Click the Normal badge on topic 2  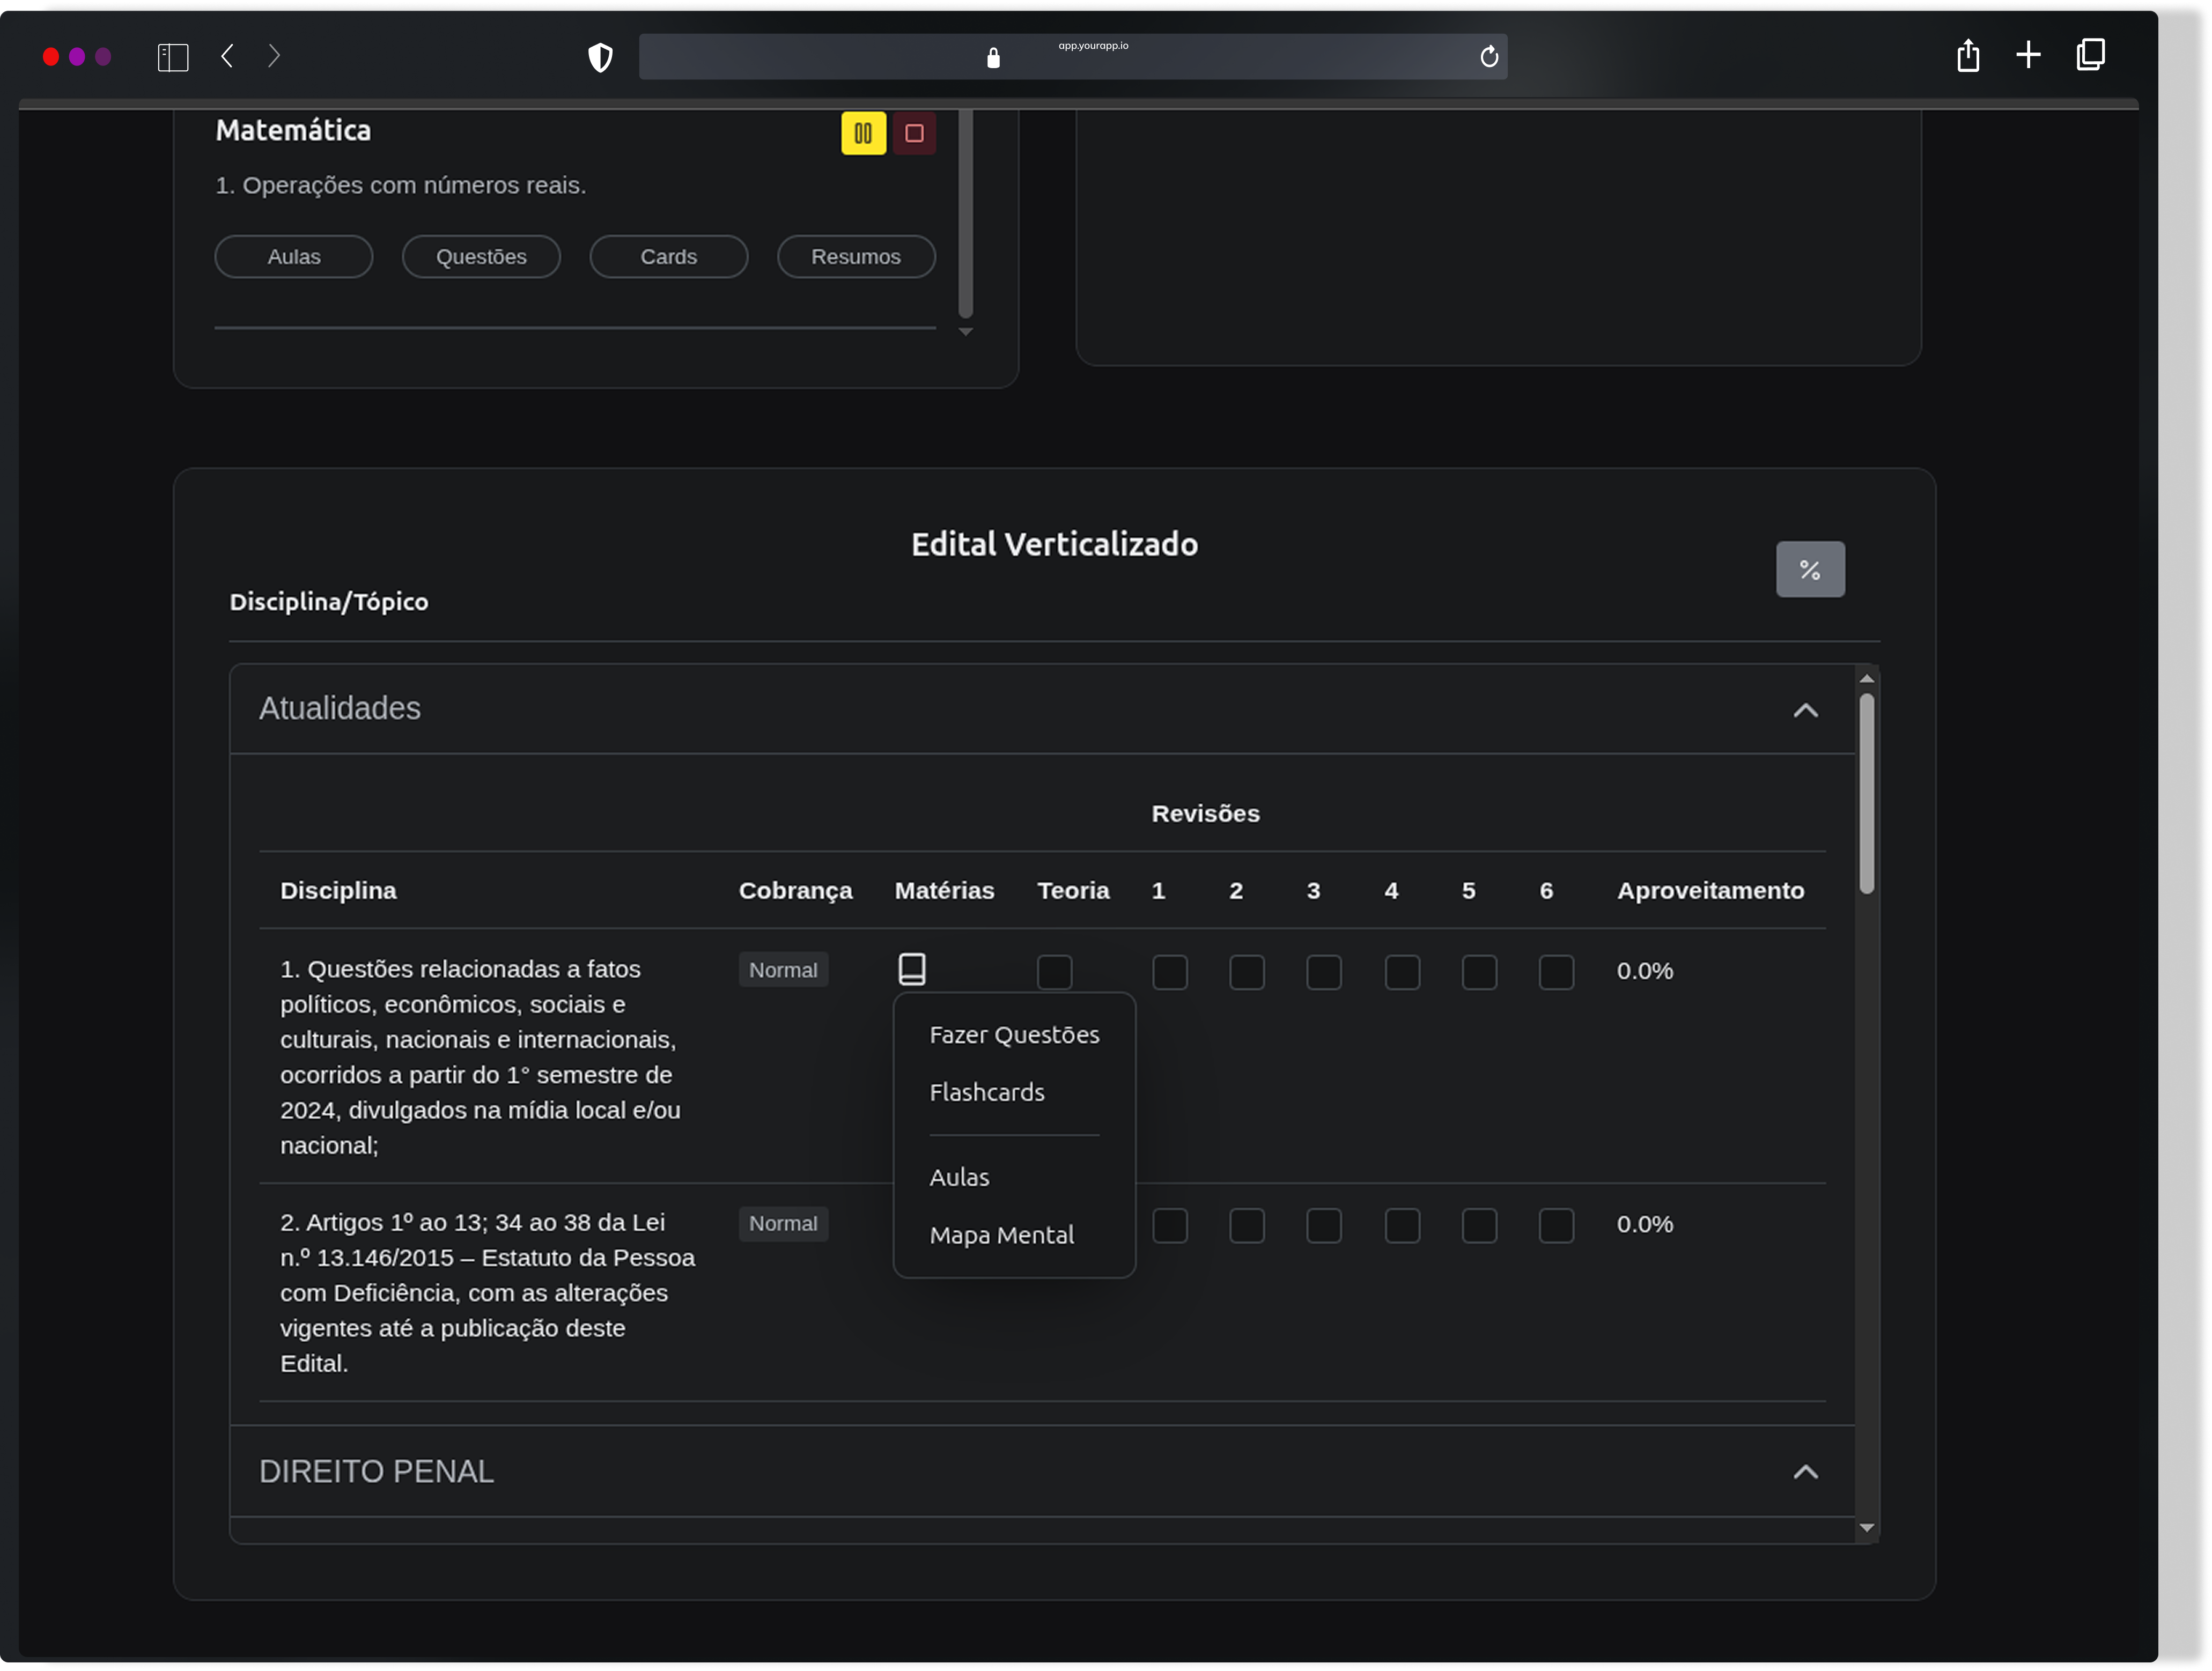click(783, 1224)
